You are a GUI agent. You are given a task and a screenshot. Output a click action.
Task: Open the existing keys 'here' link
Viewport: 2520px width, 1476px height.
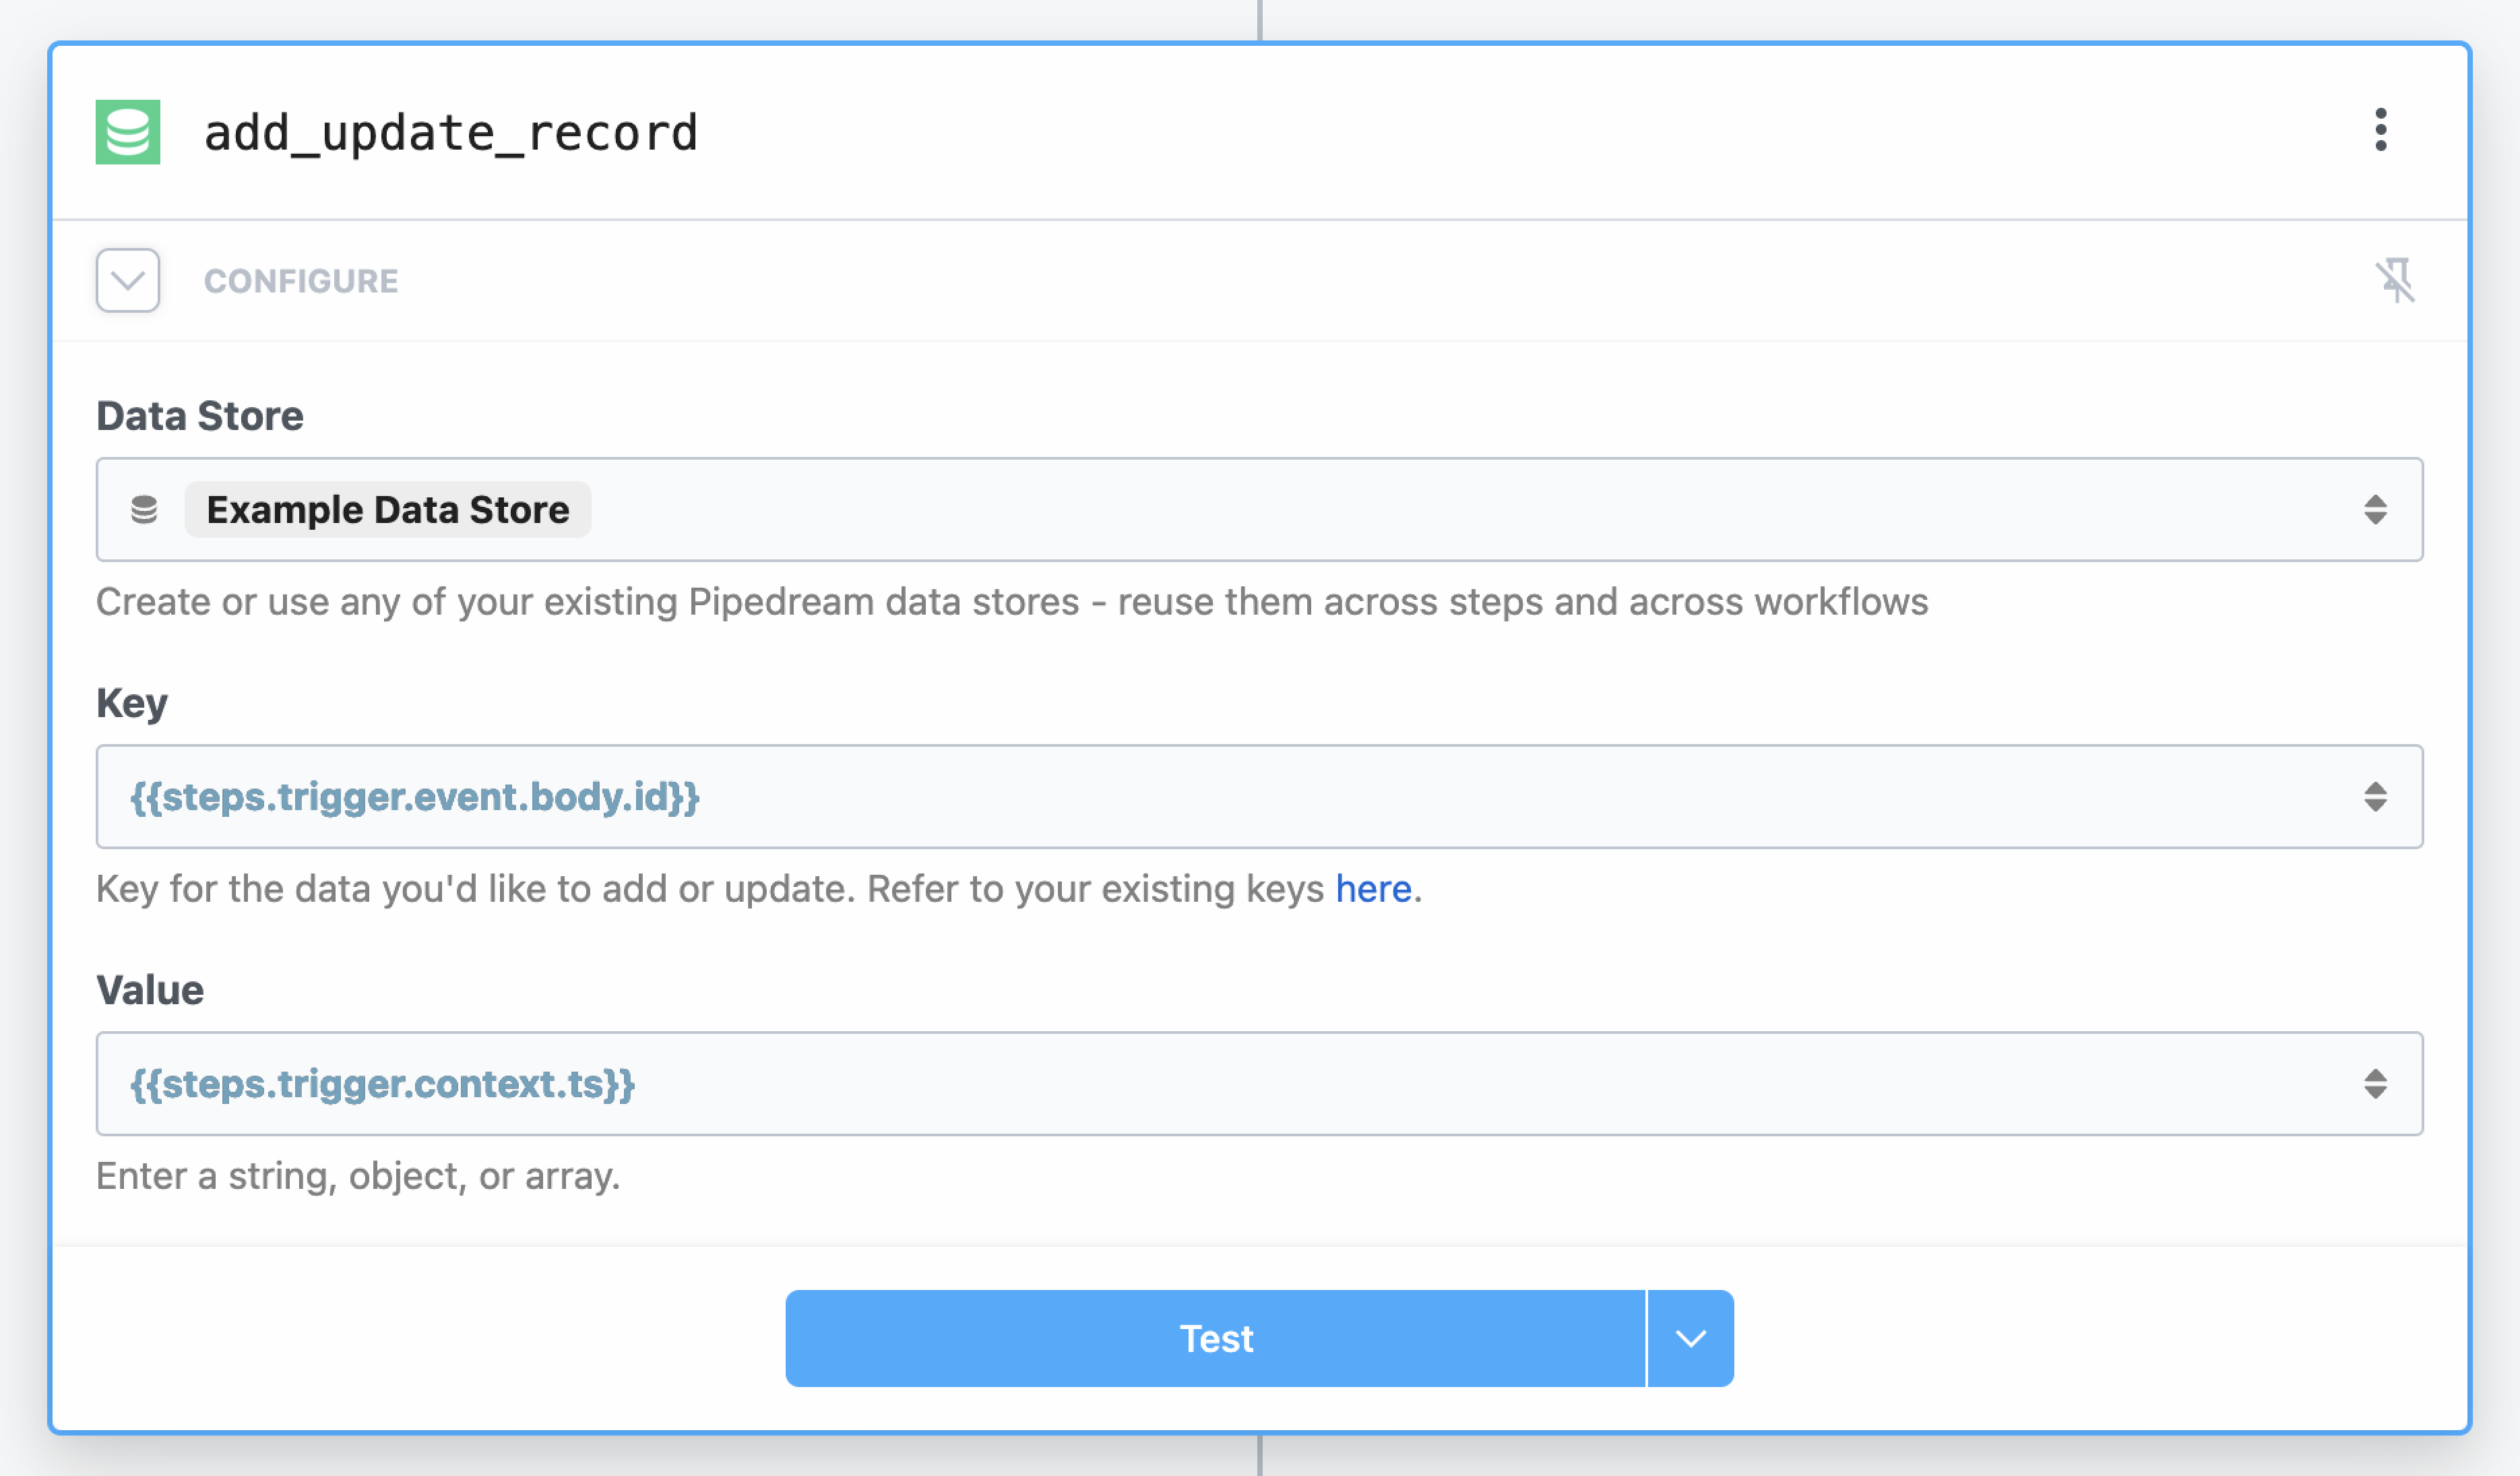[x=1373, y=889]
